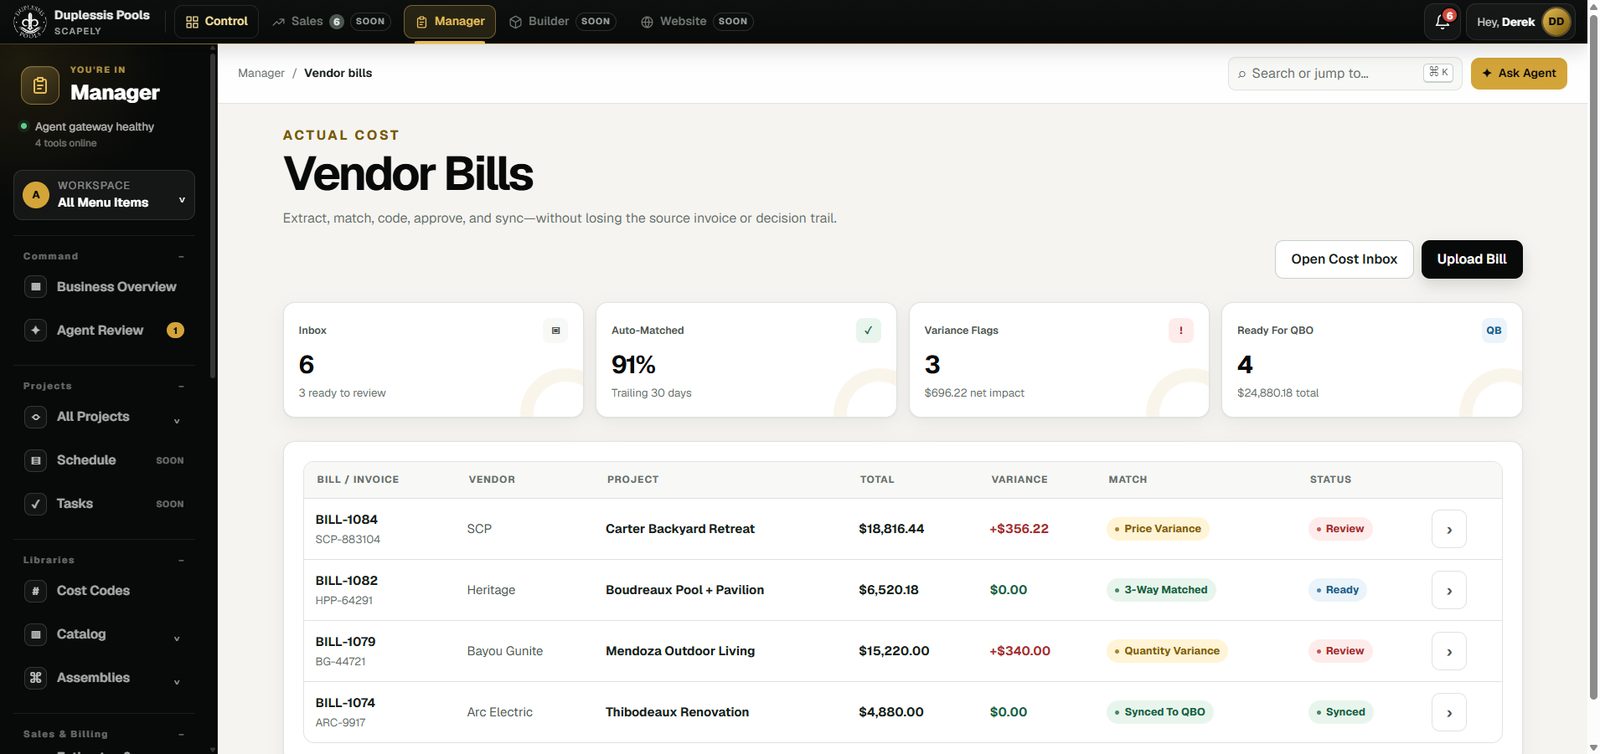1600x754 pixels.
Task: Switch to the Control tab
Action: [x=217, y=21]
